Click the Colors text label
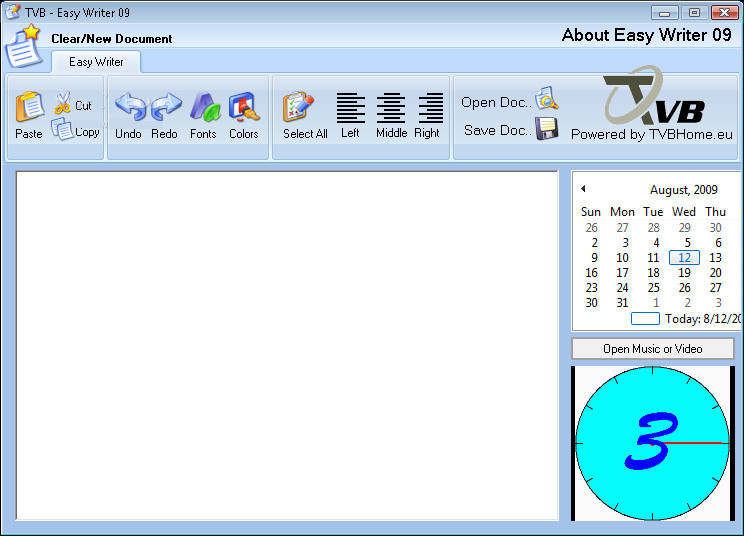The image size is (744, 536). pos(243,134)
